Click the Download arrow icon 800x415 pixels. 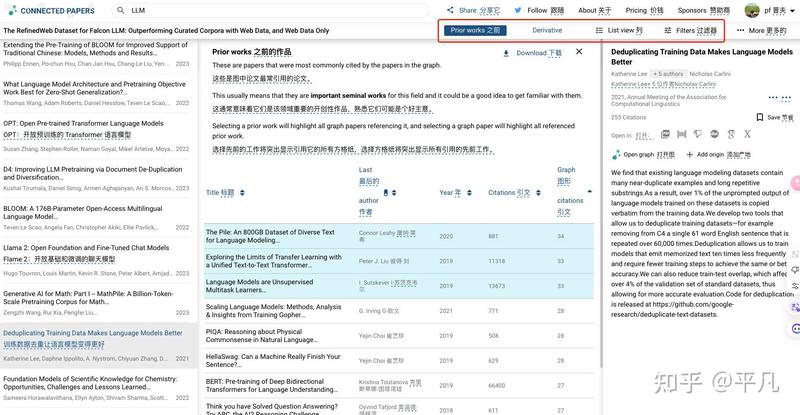[x=506, y=53]
